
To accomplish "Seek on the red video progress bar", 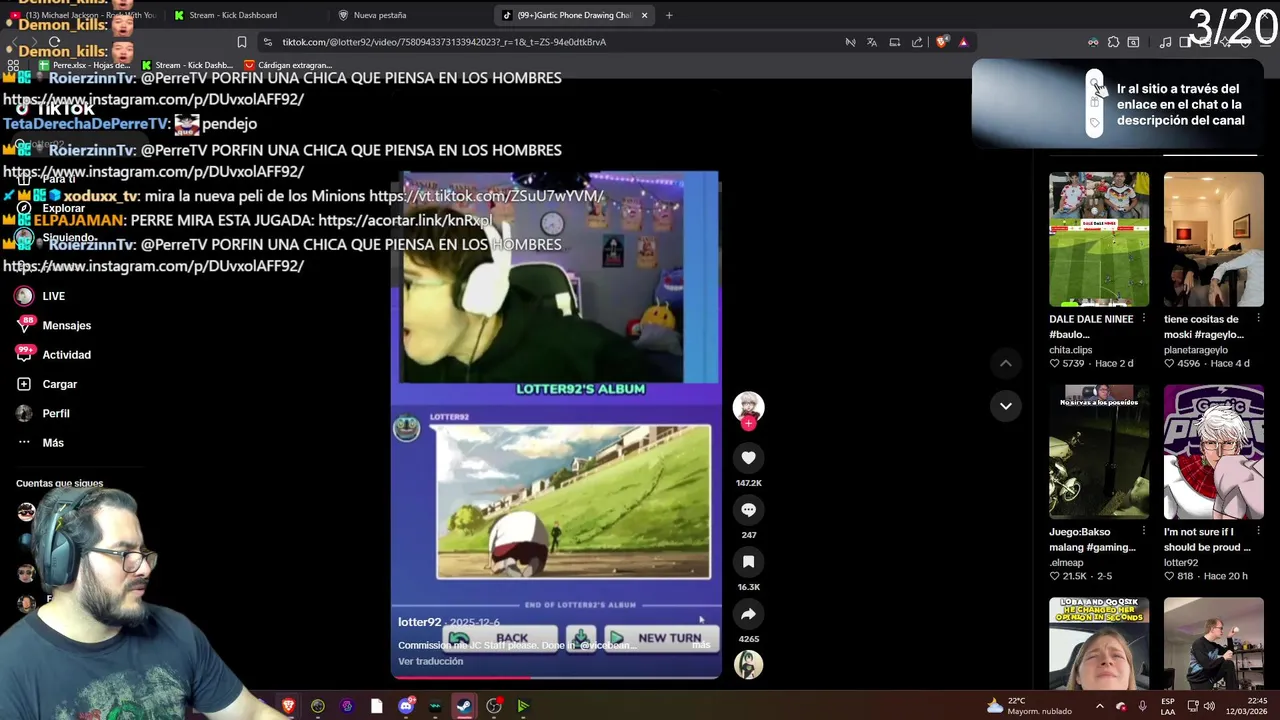I will click(x=556, y=676).
